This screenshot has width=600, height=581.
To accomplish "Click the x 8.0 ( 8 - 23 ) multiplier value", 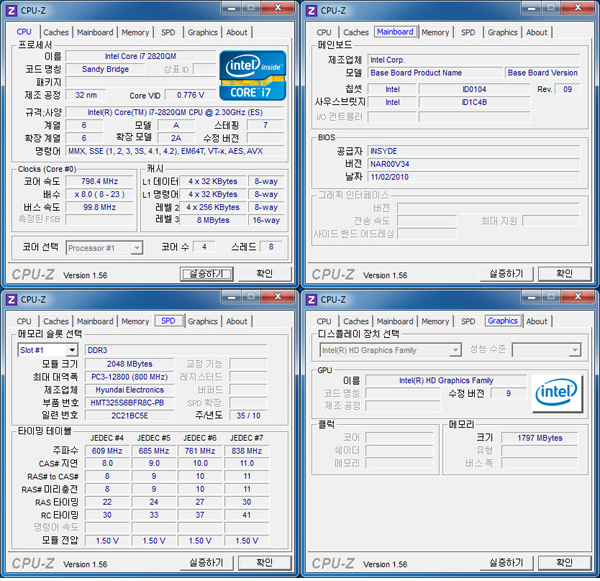I will [99, 194].
